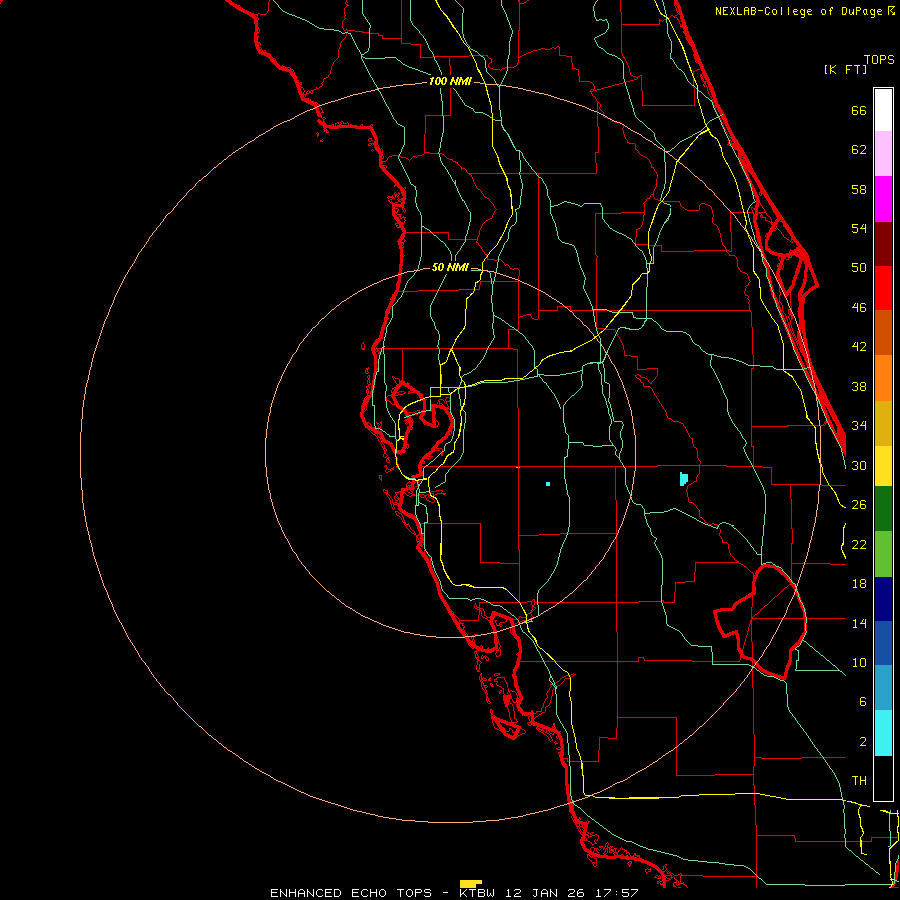Click the gold 34 kft legend swatch
900x900 pixels.
coord(883,423)
